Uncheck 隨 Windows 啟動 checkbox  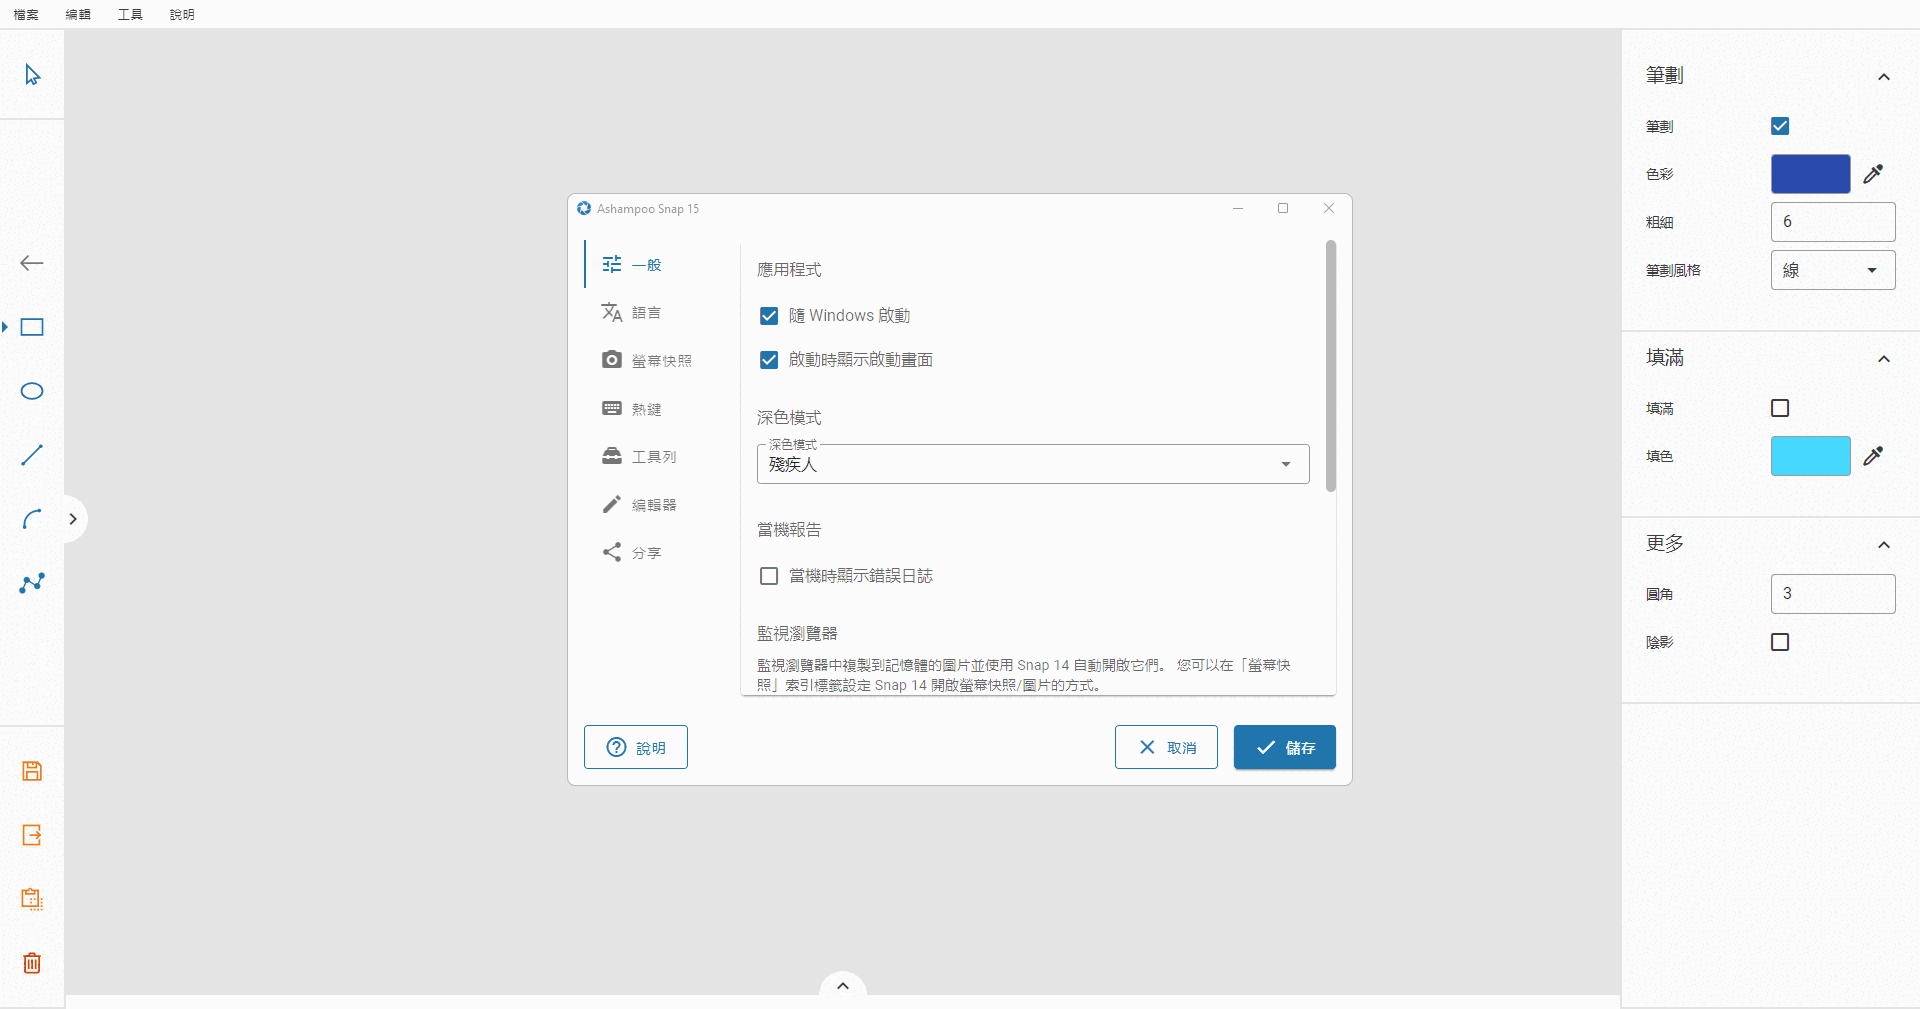(x=769, y=316)
